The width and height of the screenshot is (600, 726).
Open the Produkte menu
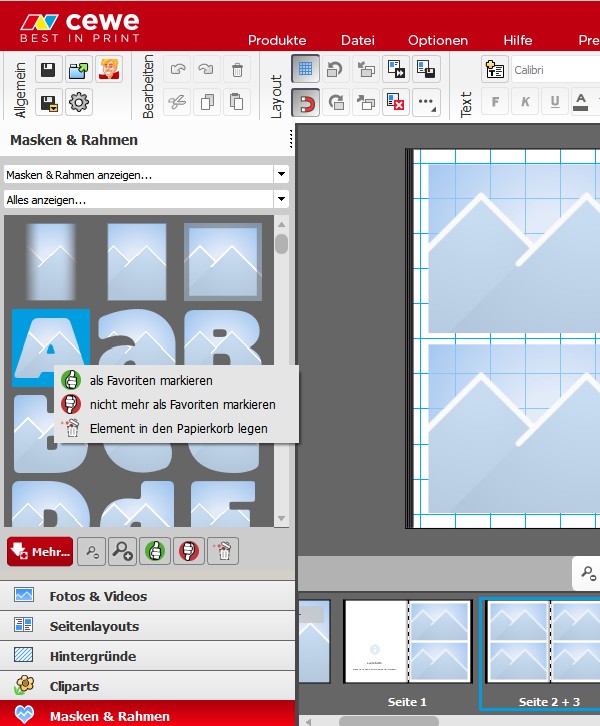point(277,40)
